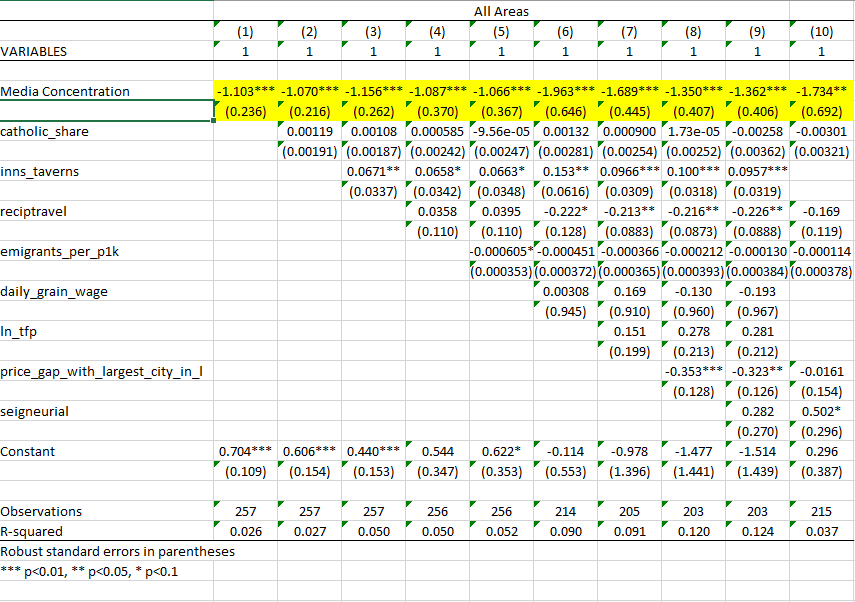The width and height of the screenshot is (855, 602).
Task: Select the 'inns_taverns' row label
Action: click(x=107, y=171)
